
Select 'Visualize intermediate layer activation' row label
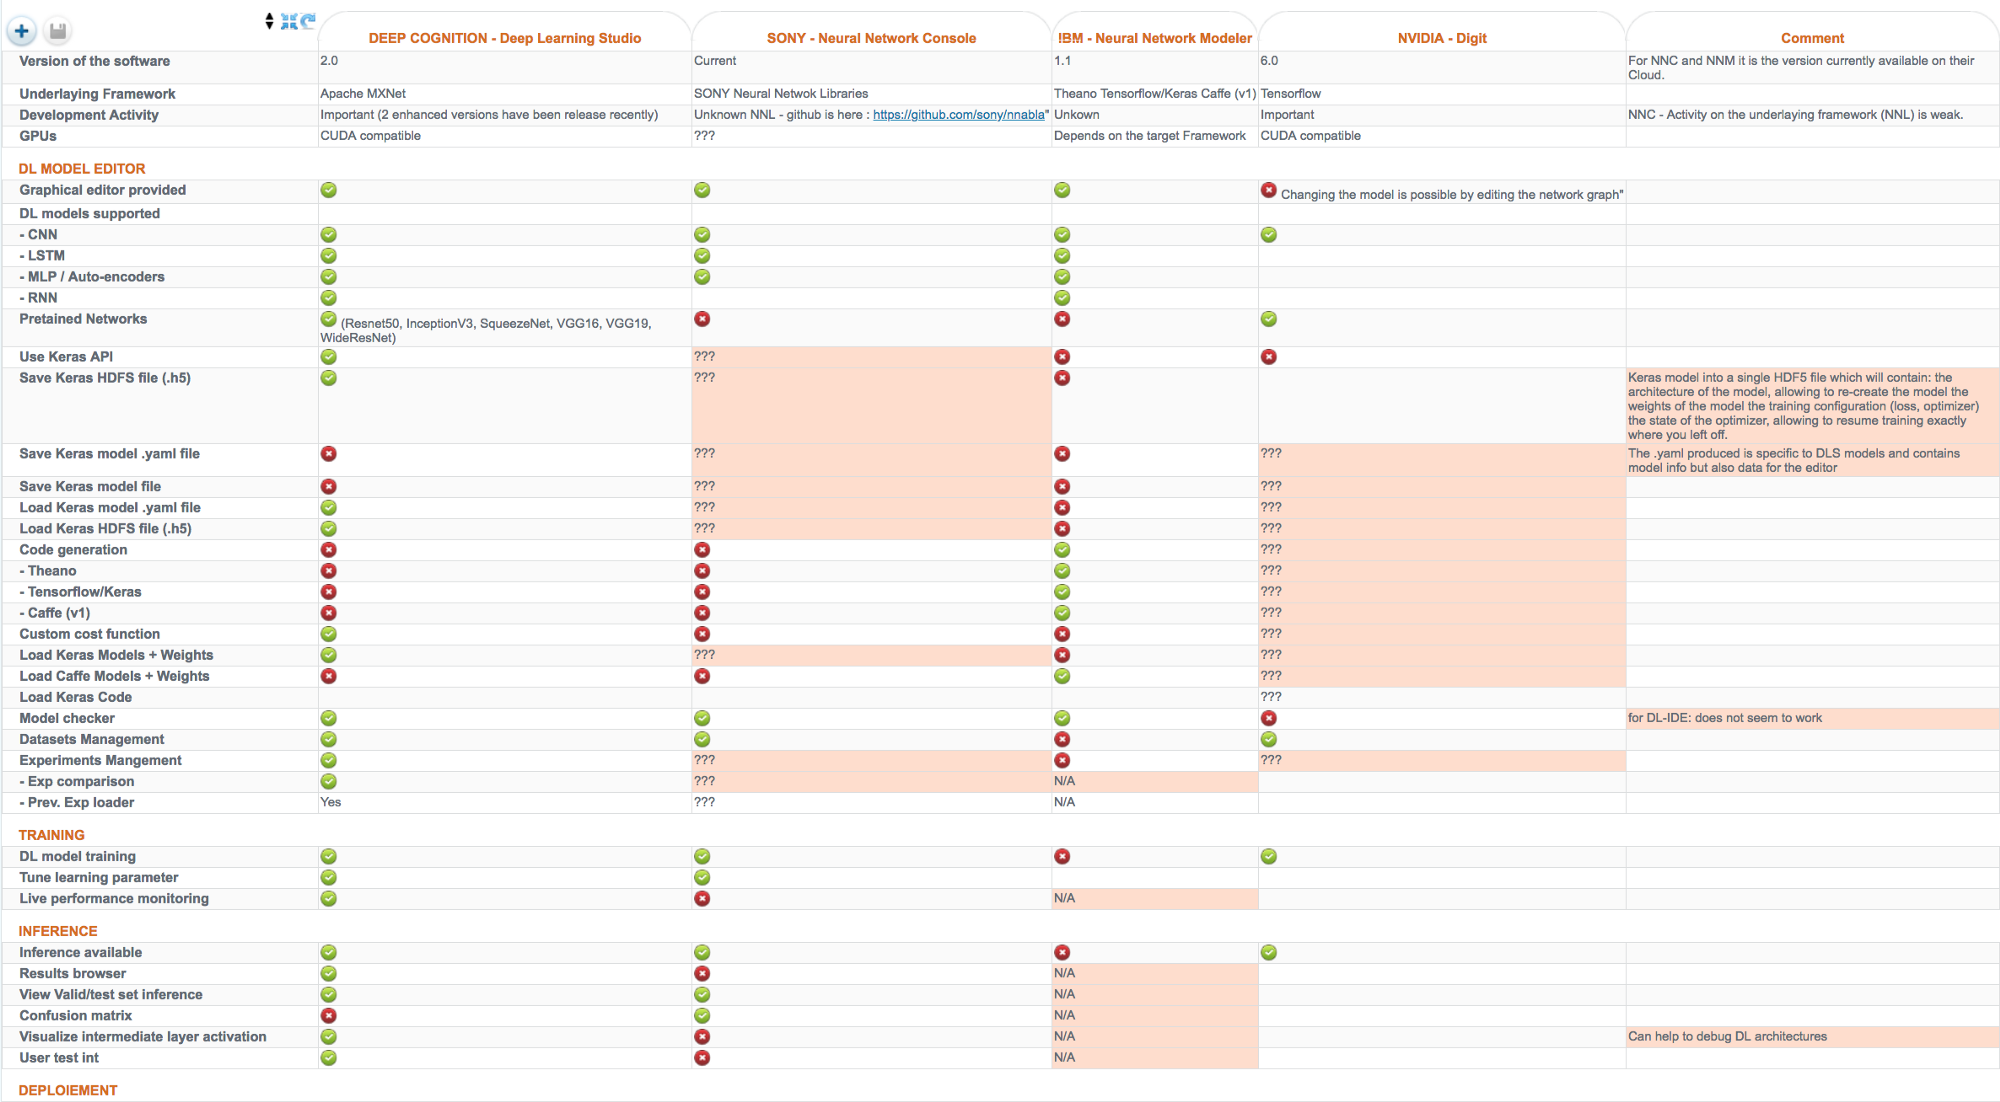143,1037
